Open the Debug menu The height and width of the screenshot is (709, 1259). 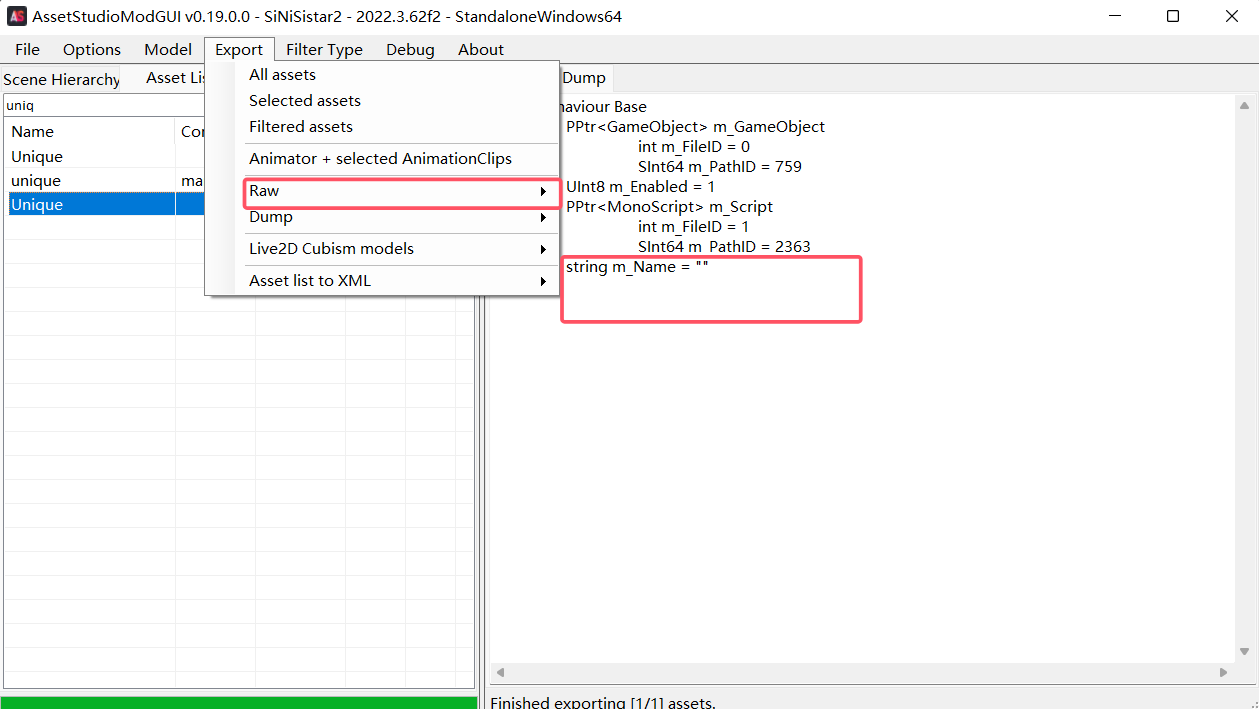[410, 49]
